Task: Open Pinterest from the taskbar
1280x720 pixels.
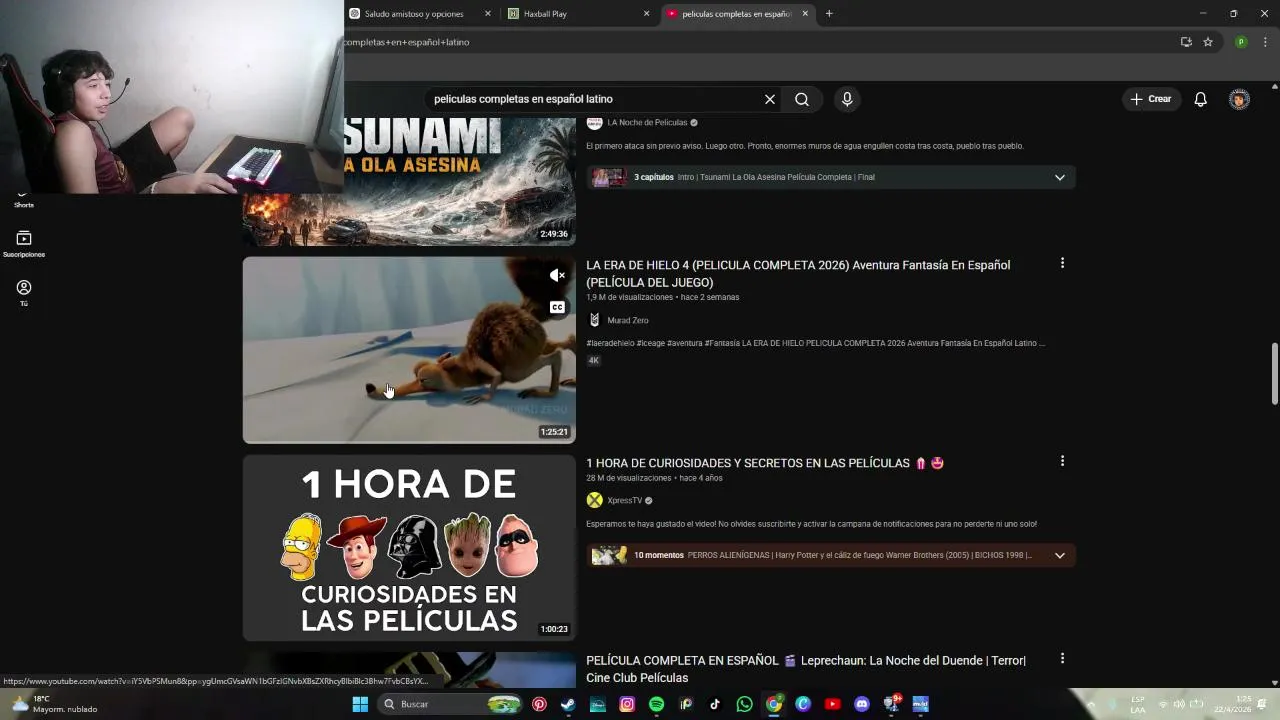Action: [x=539, y=704]
